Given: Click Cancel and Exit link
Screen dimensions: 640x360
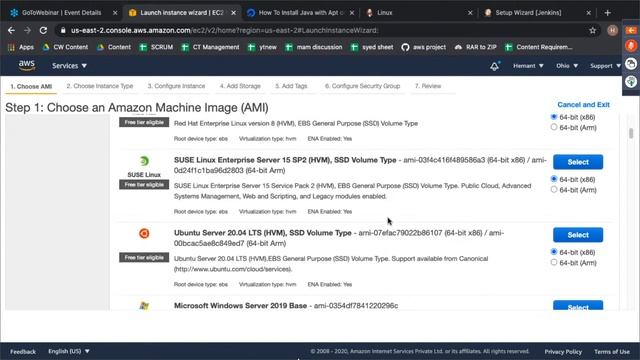Looking at the screenshot, I should tap(583, 104).
